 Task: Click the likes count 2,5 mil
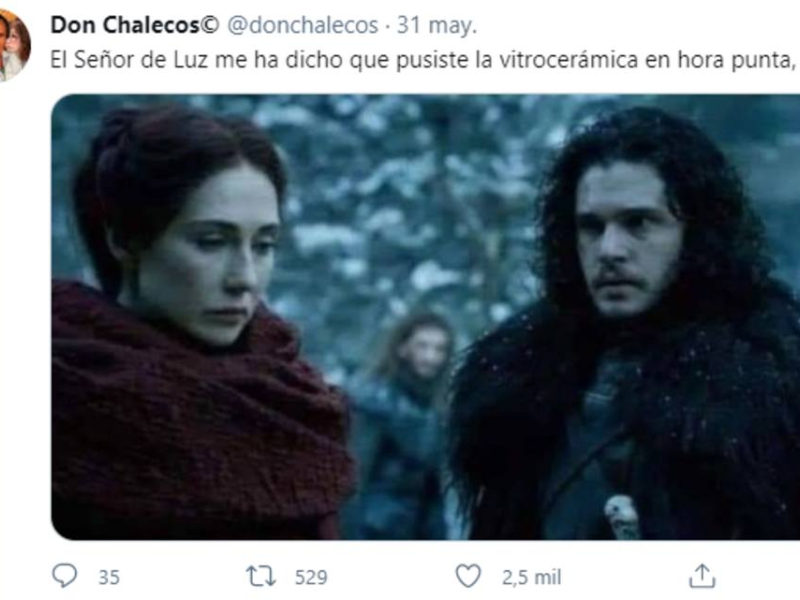[x=531, y=578]
